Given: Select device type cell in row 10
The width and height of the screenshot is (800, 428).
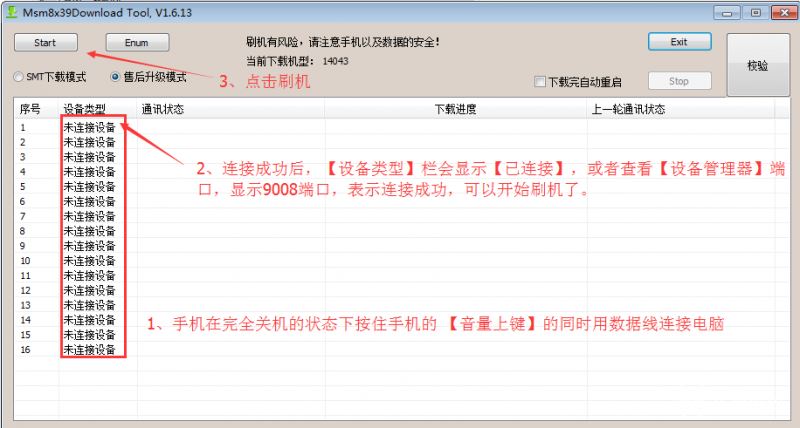Looking at the screenshot, I should (90, 261).
